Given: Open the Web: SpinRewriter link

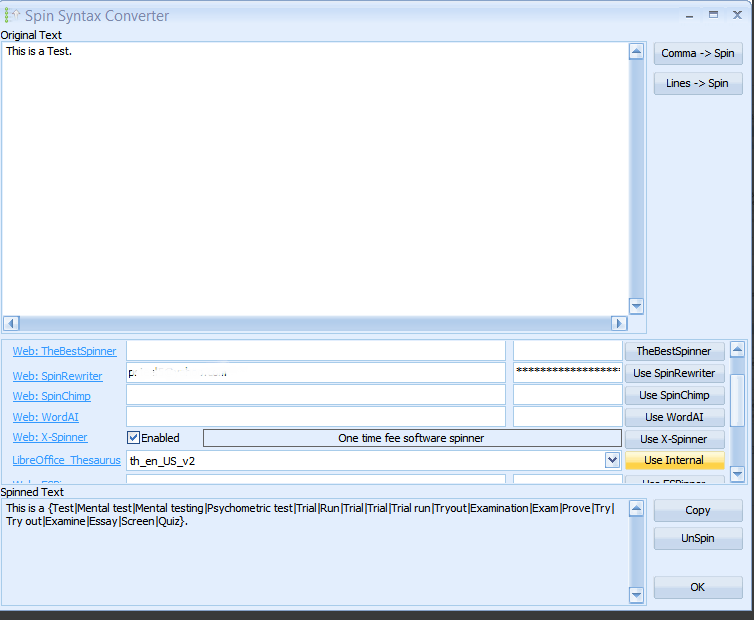Looking at the screenshot, I should pyautogui.click(x=57, y=376).
